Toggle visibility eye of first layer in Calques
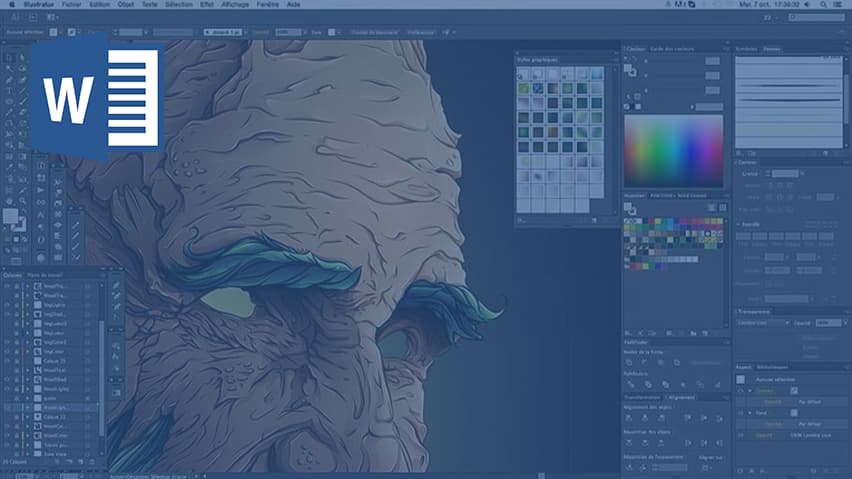Screen dimensions: 852x479 coord(7,286)
